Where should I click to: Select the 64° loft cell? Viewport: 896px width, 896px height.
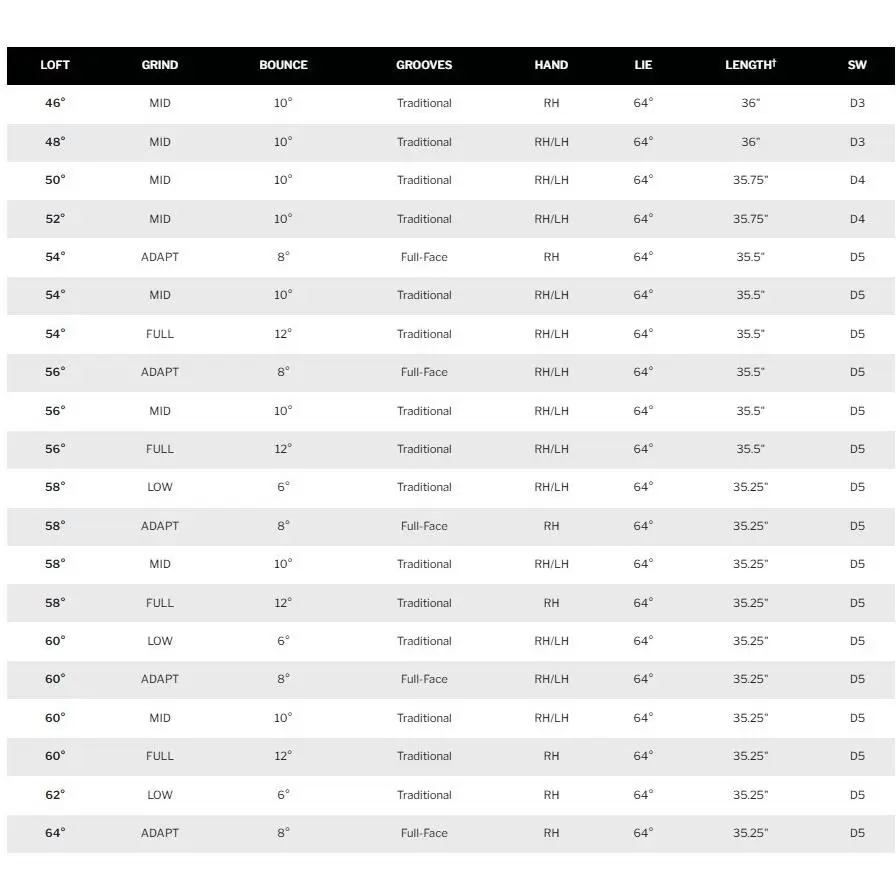(55, 833)
